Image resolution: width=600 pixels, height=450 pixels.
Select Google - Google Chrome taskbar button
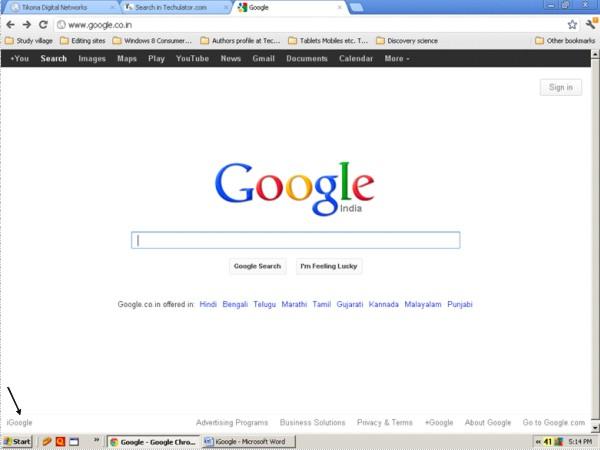point(153,442)
